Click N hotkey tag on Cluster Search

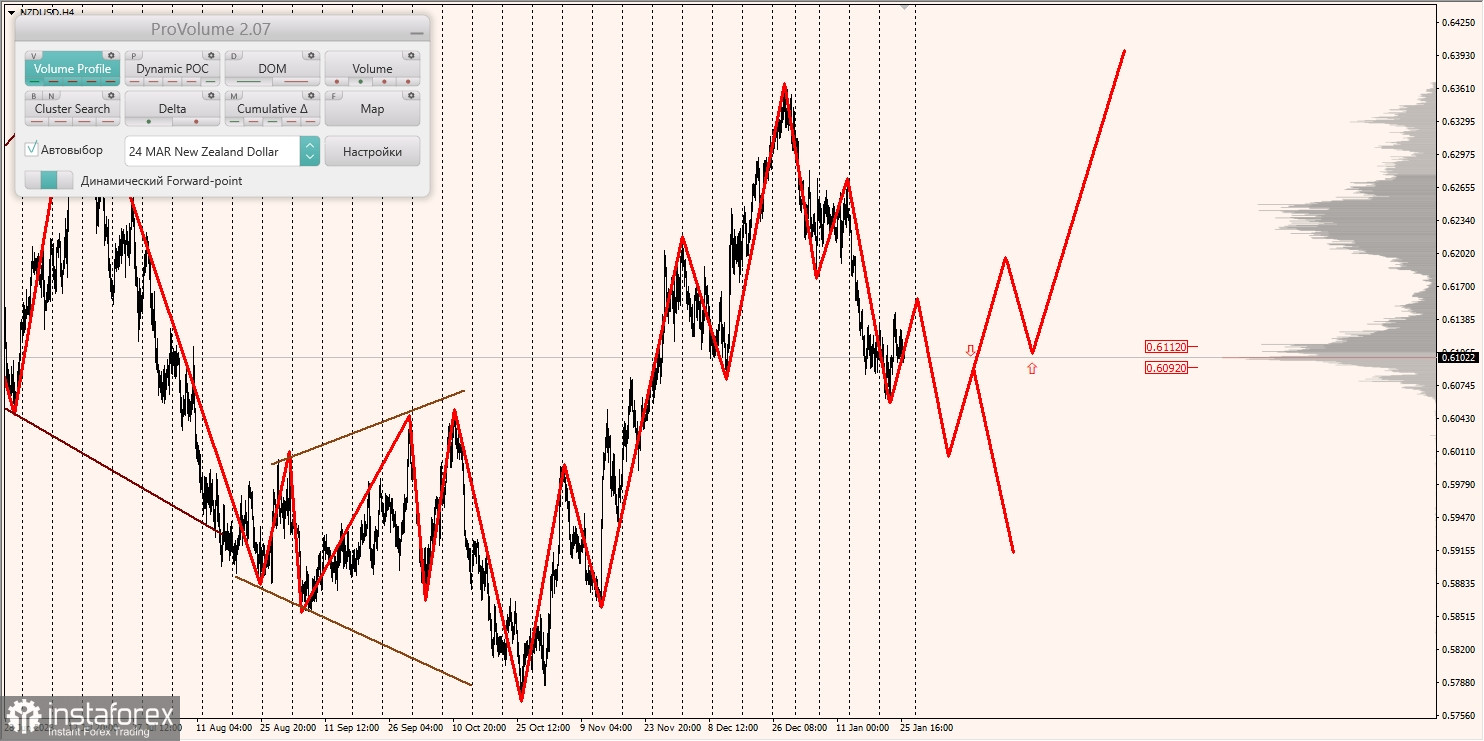[x=52, y=96]
